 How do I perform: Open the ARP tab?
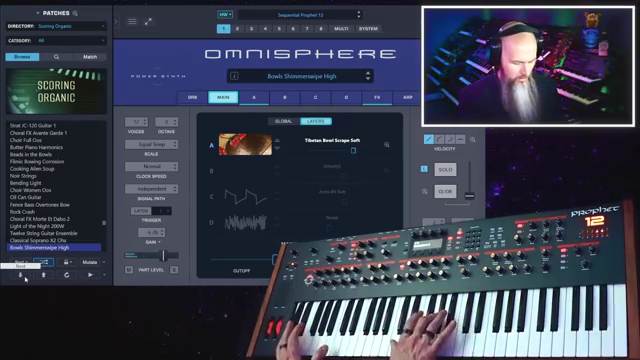[x=407, y=98]
